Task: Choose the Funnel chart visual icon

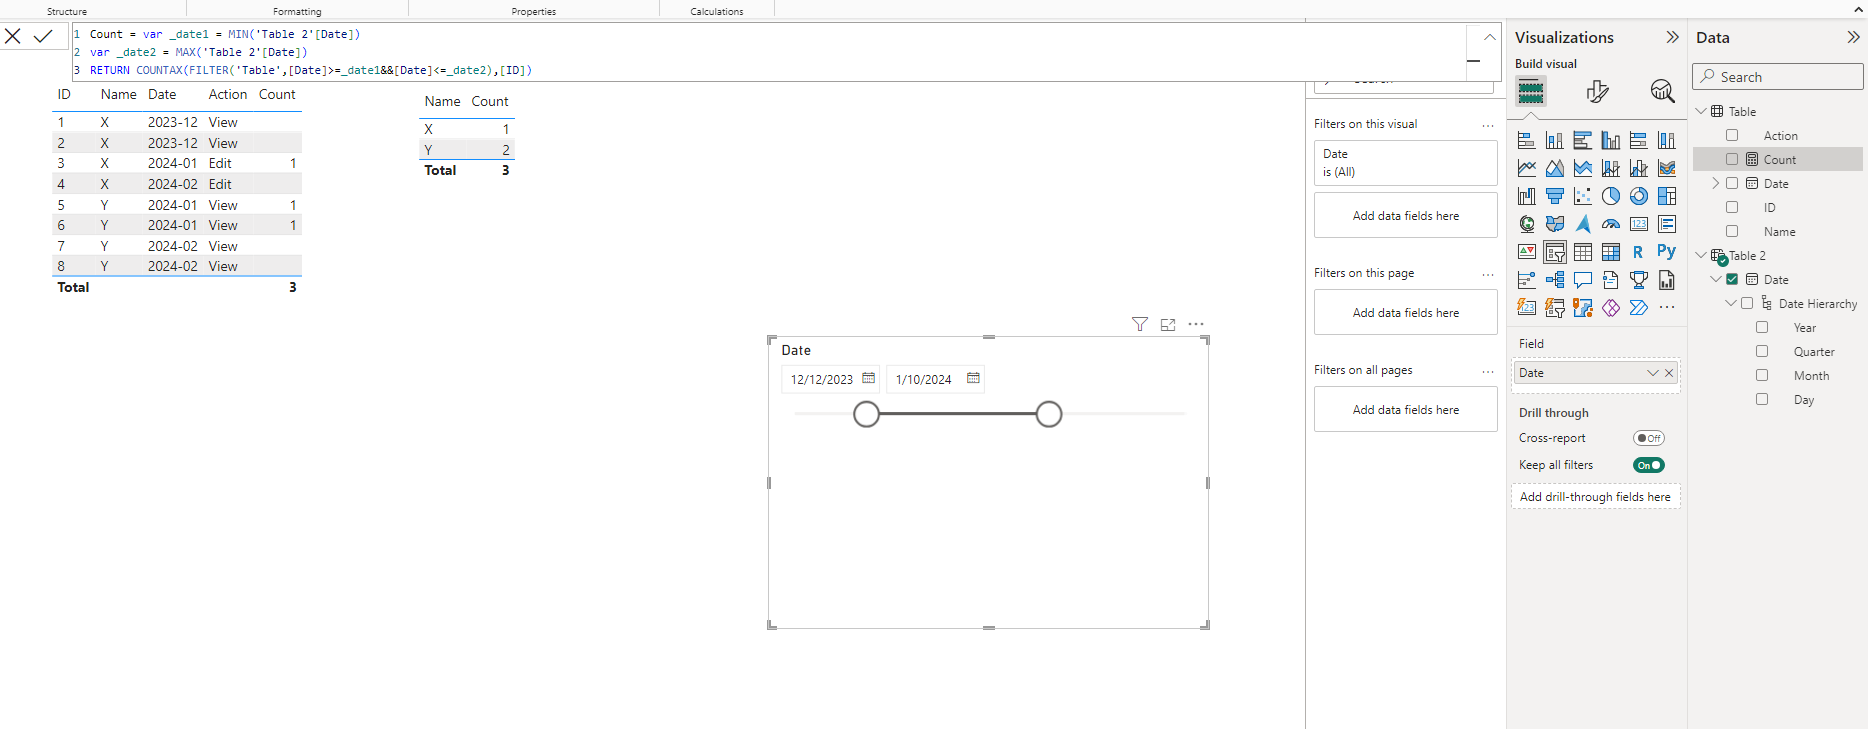Action: point(1555,196)
